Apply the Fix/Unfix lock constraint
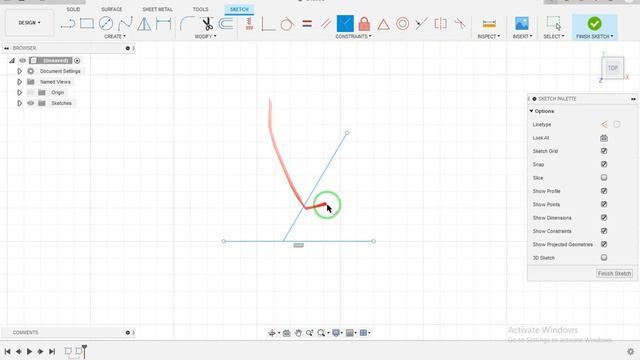The image size is (640, 360). click(364, 24)
